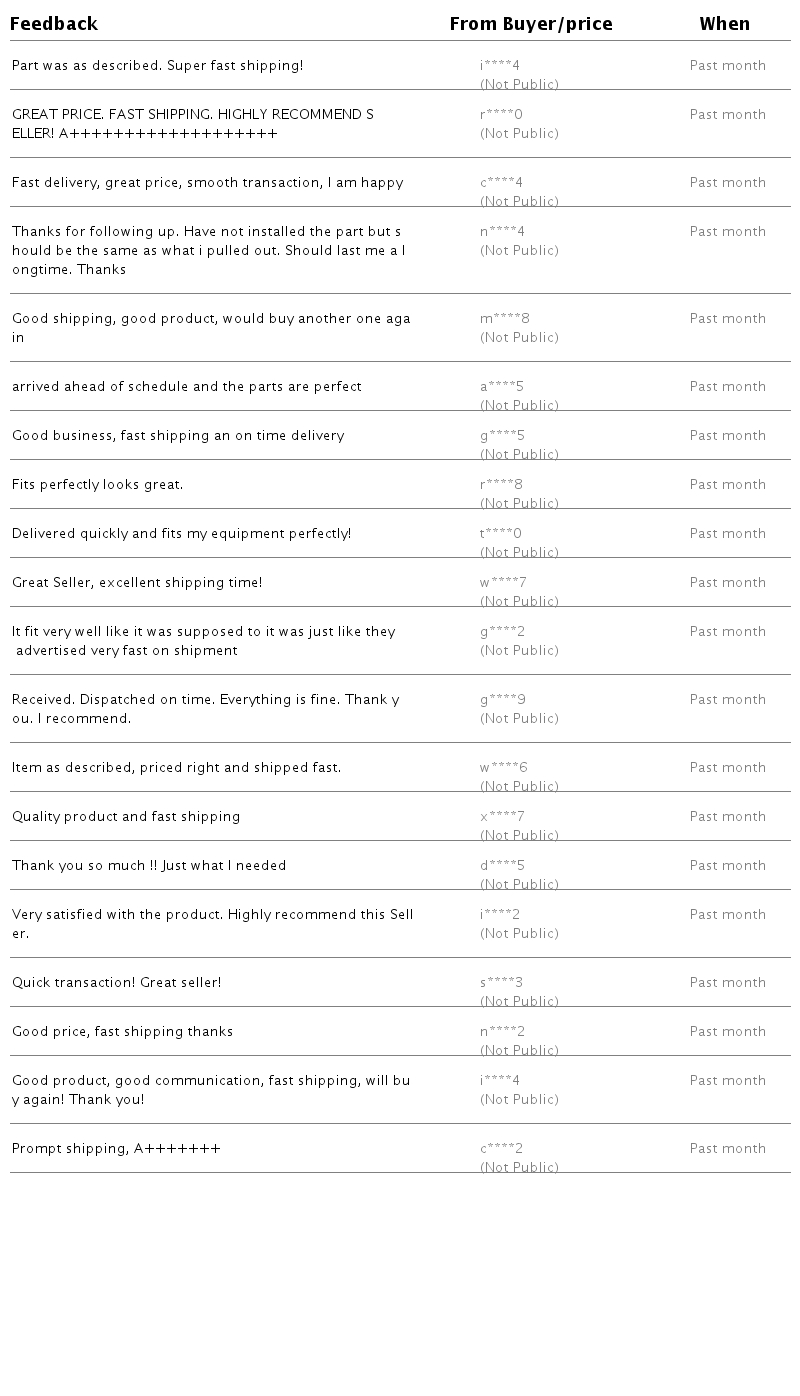
Task: Click buyer name w****7
Action: pos(502,583)
